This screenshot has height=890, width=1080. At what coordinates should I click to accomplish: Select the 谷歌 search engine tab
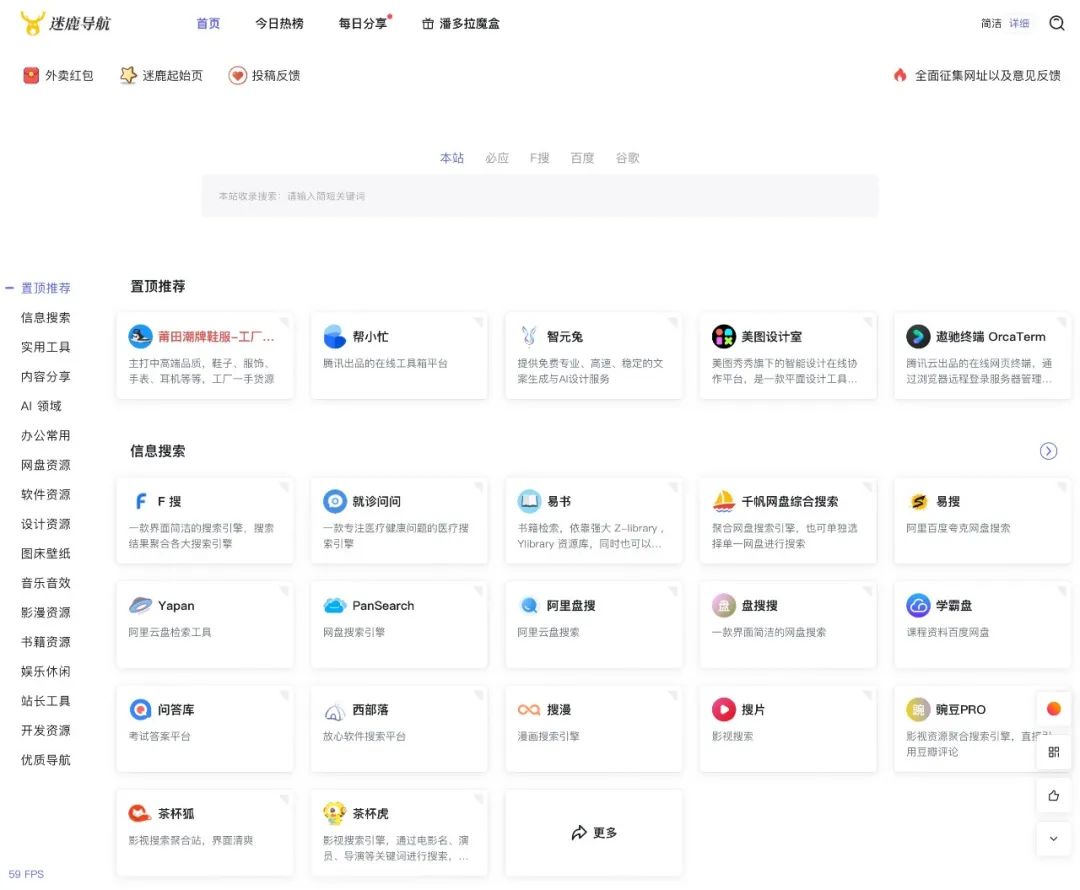pos(627,158)
